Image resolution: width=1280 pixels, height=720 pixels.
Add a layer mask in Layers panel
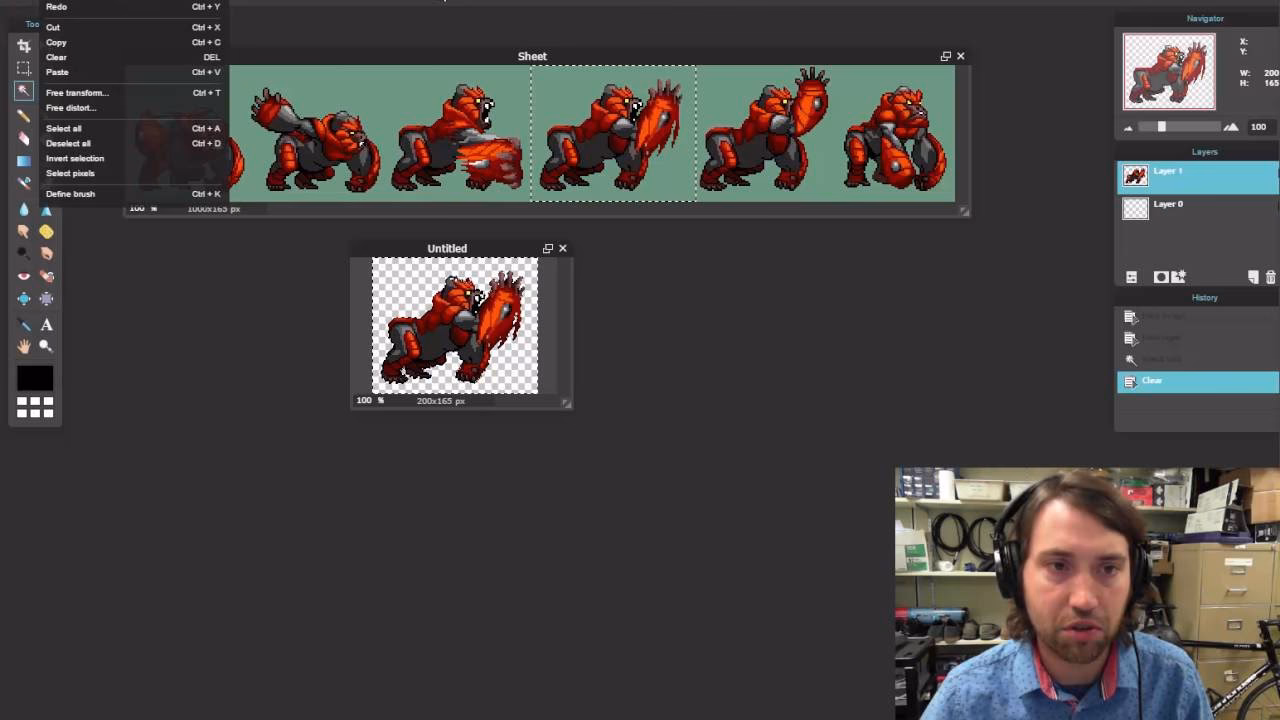pyautogui.click(x=1161, y=277)
